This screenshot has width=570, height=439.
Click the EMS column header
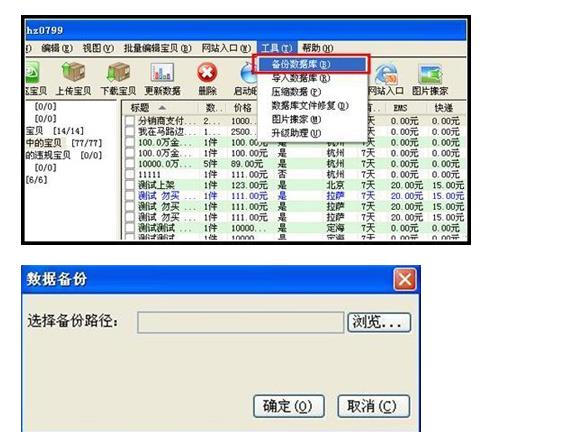400,108
